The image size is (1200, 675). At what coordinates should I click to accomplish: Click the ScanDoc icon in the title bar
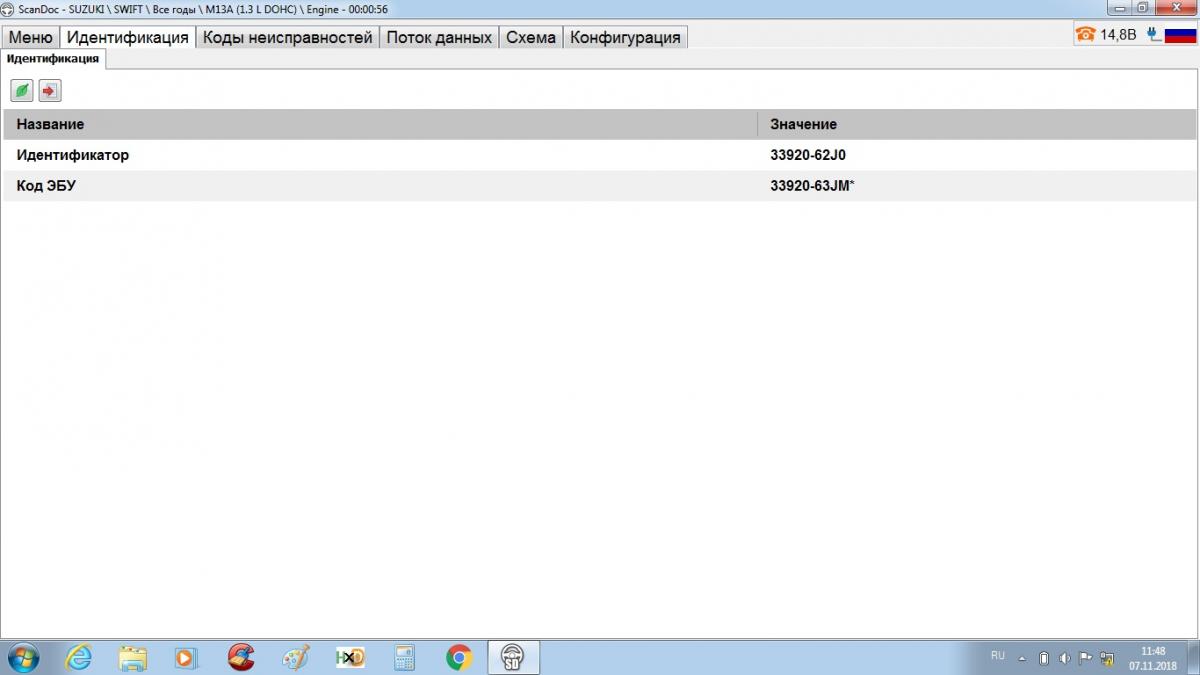9,8
